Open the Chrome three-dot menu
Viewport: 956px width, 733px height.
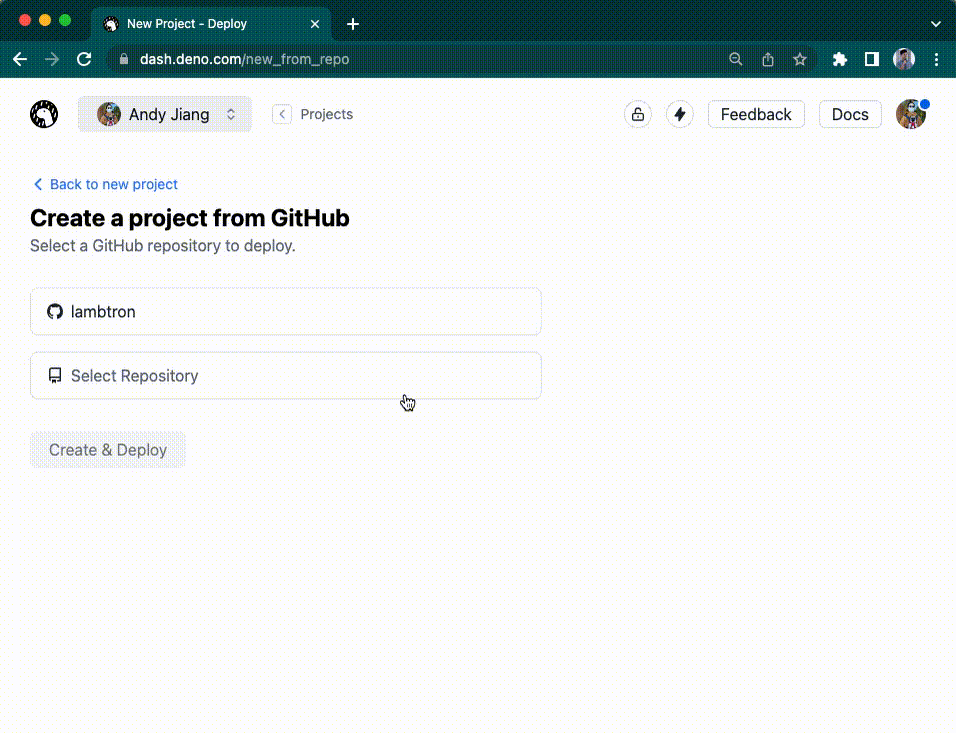936,59
